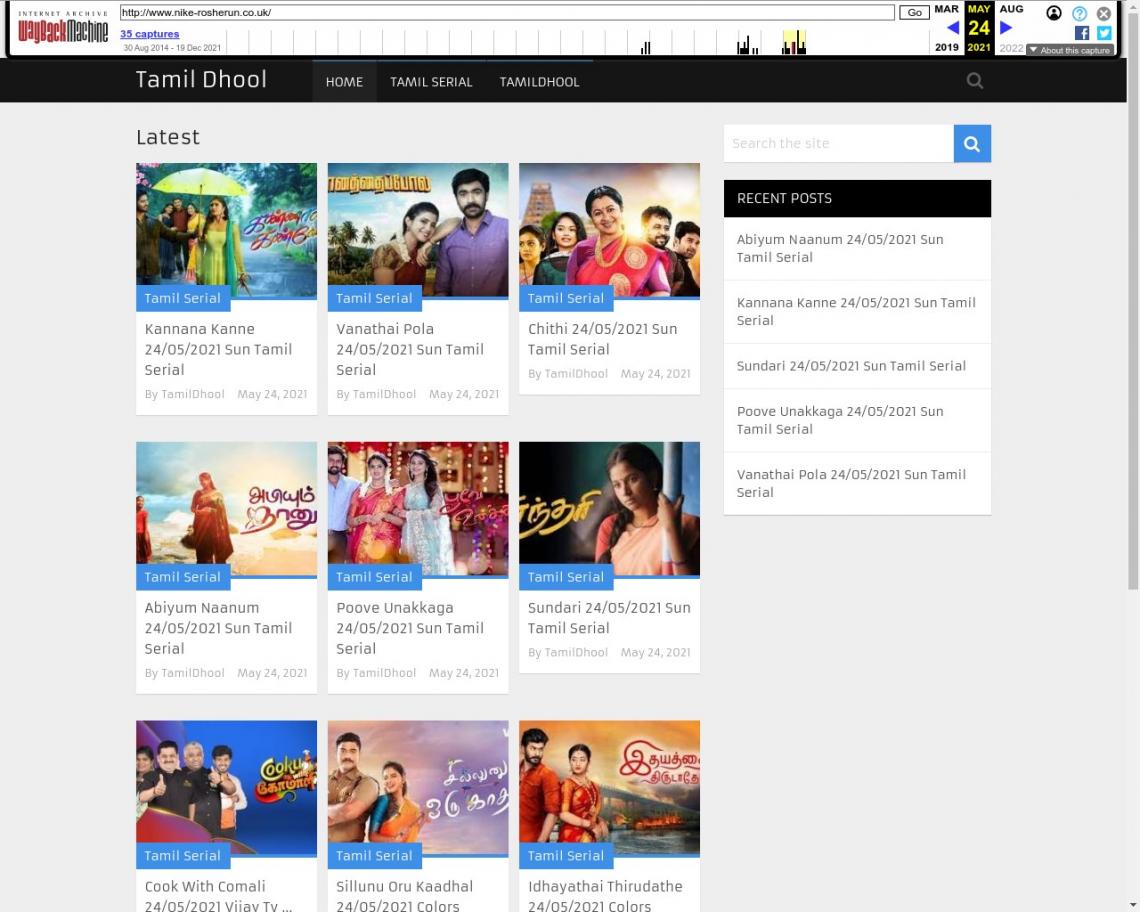Click the MAR month label
This screenshot has width=1140, height=912.
click(947, 9)
